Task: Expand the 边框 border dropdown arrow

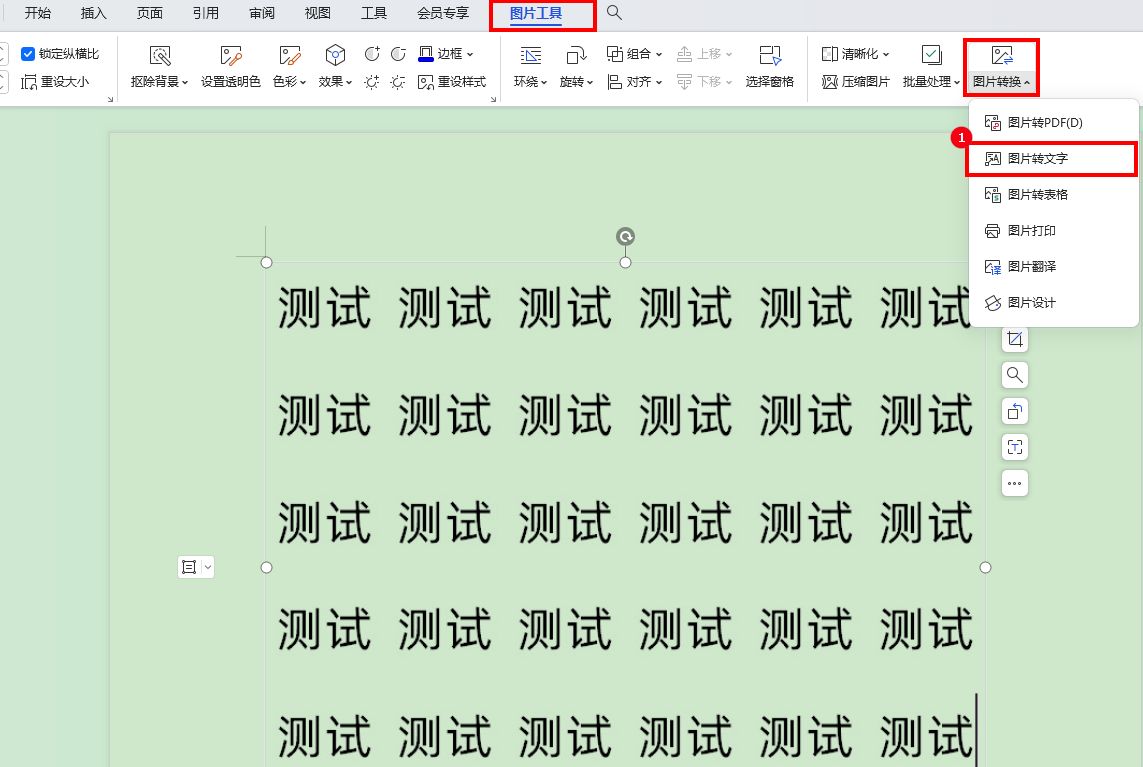Action: 470,54
